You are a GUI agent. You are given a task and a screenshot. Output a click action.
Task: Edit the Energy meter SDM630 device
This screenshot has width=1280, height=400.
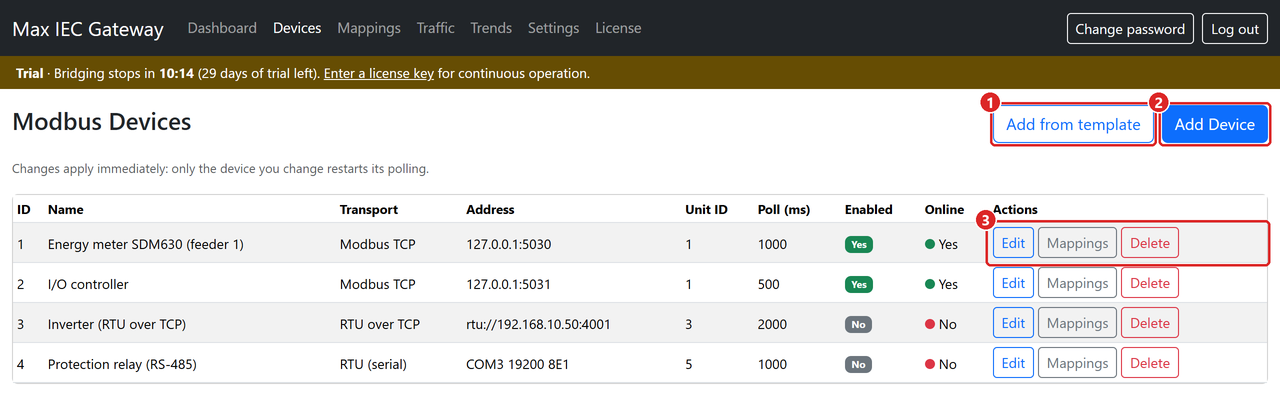(x=1013, y=243)
